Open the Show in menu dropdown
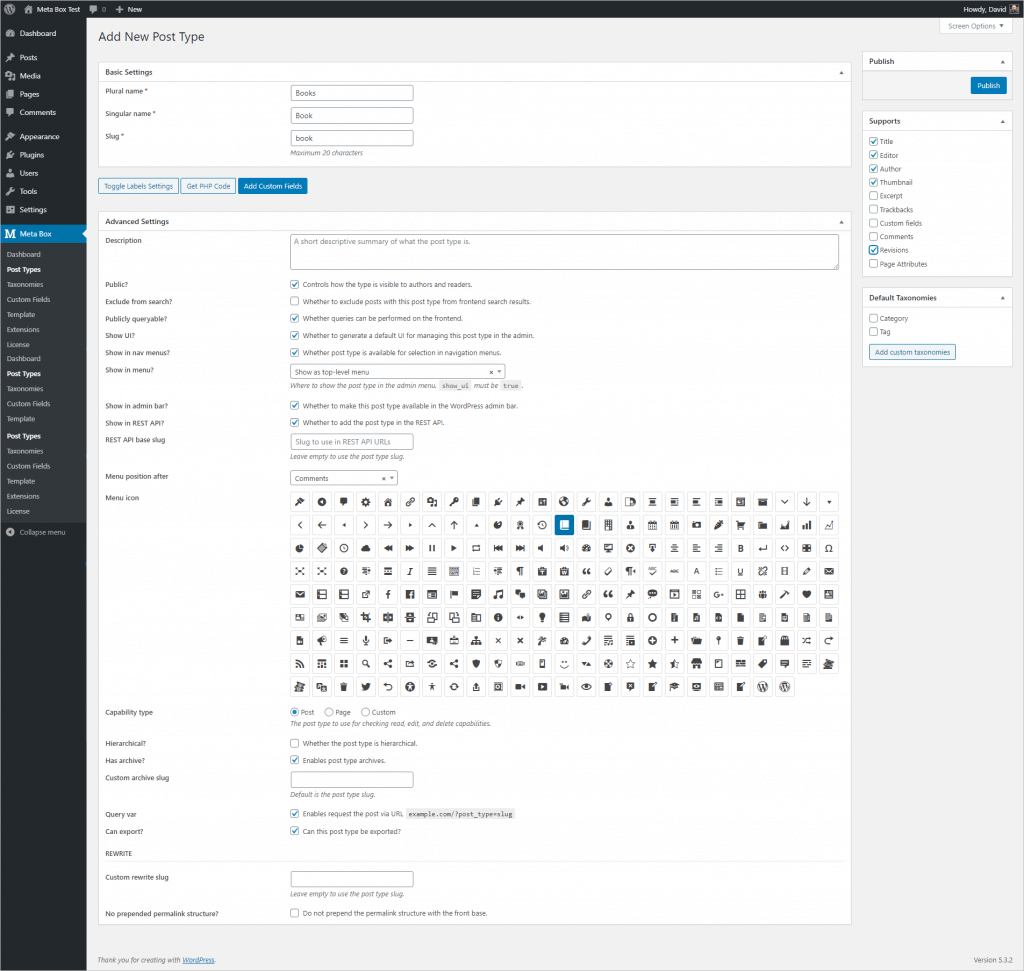 397,372
